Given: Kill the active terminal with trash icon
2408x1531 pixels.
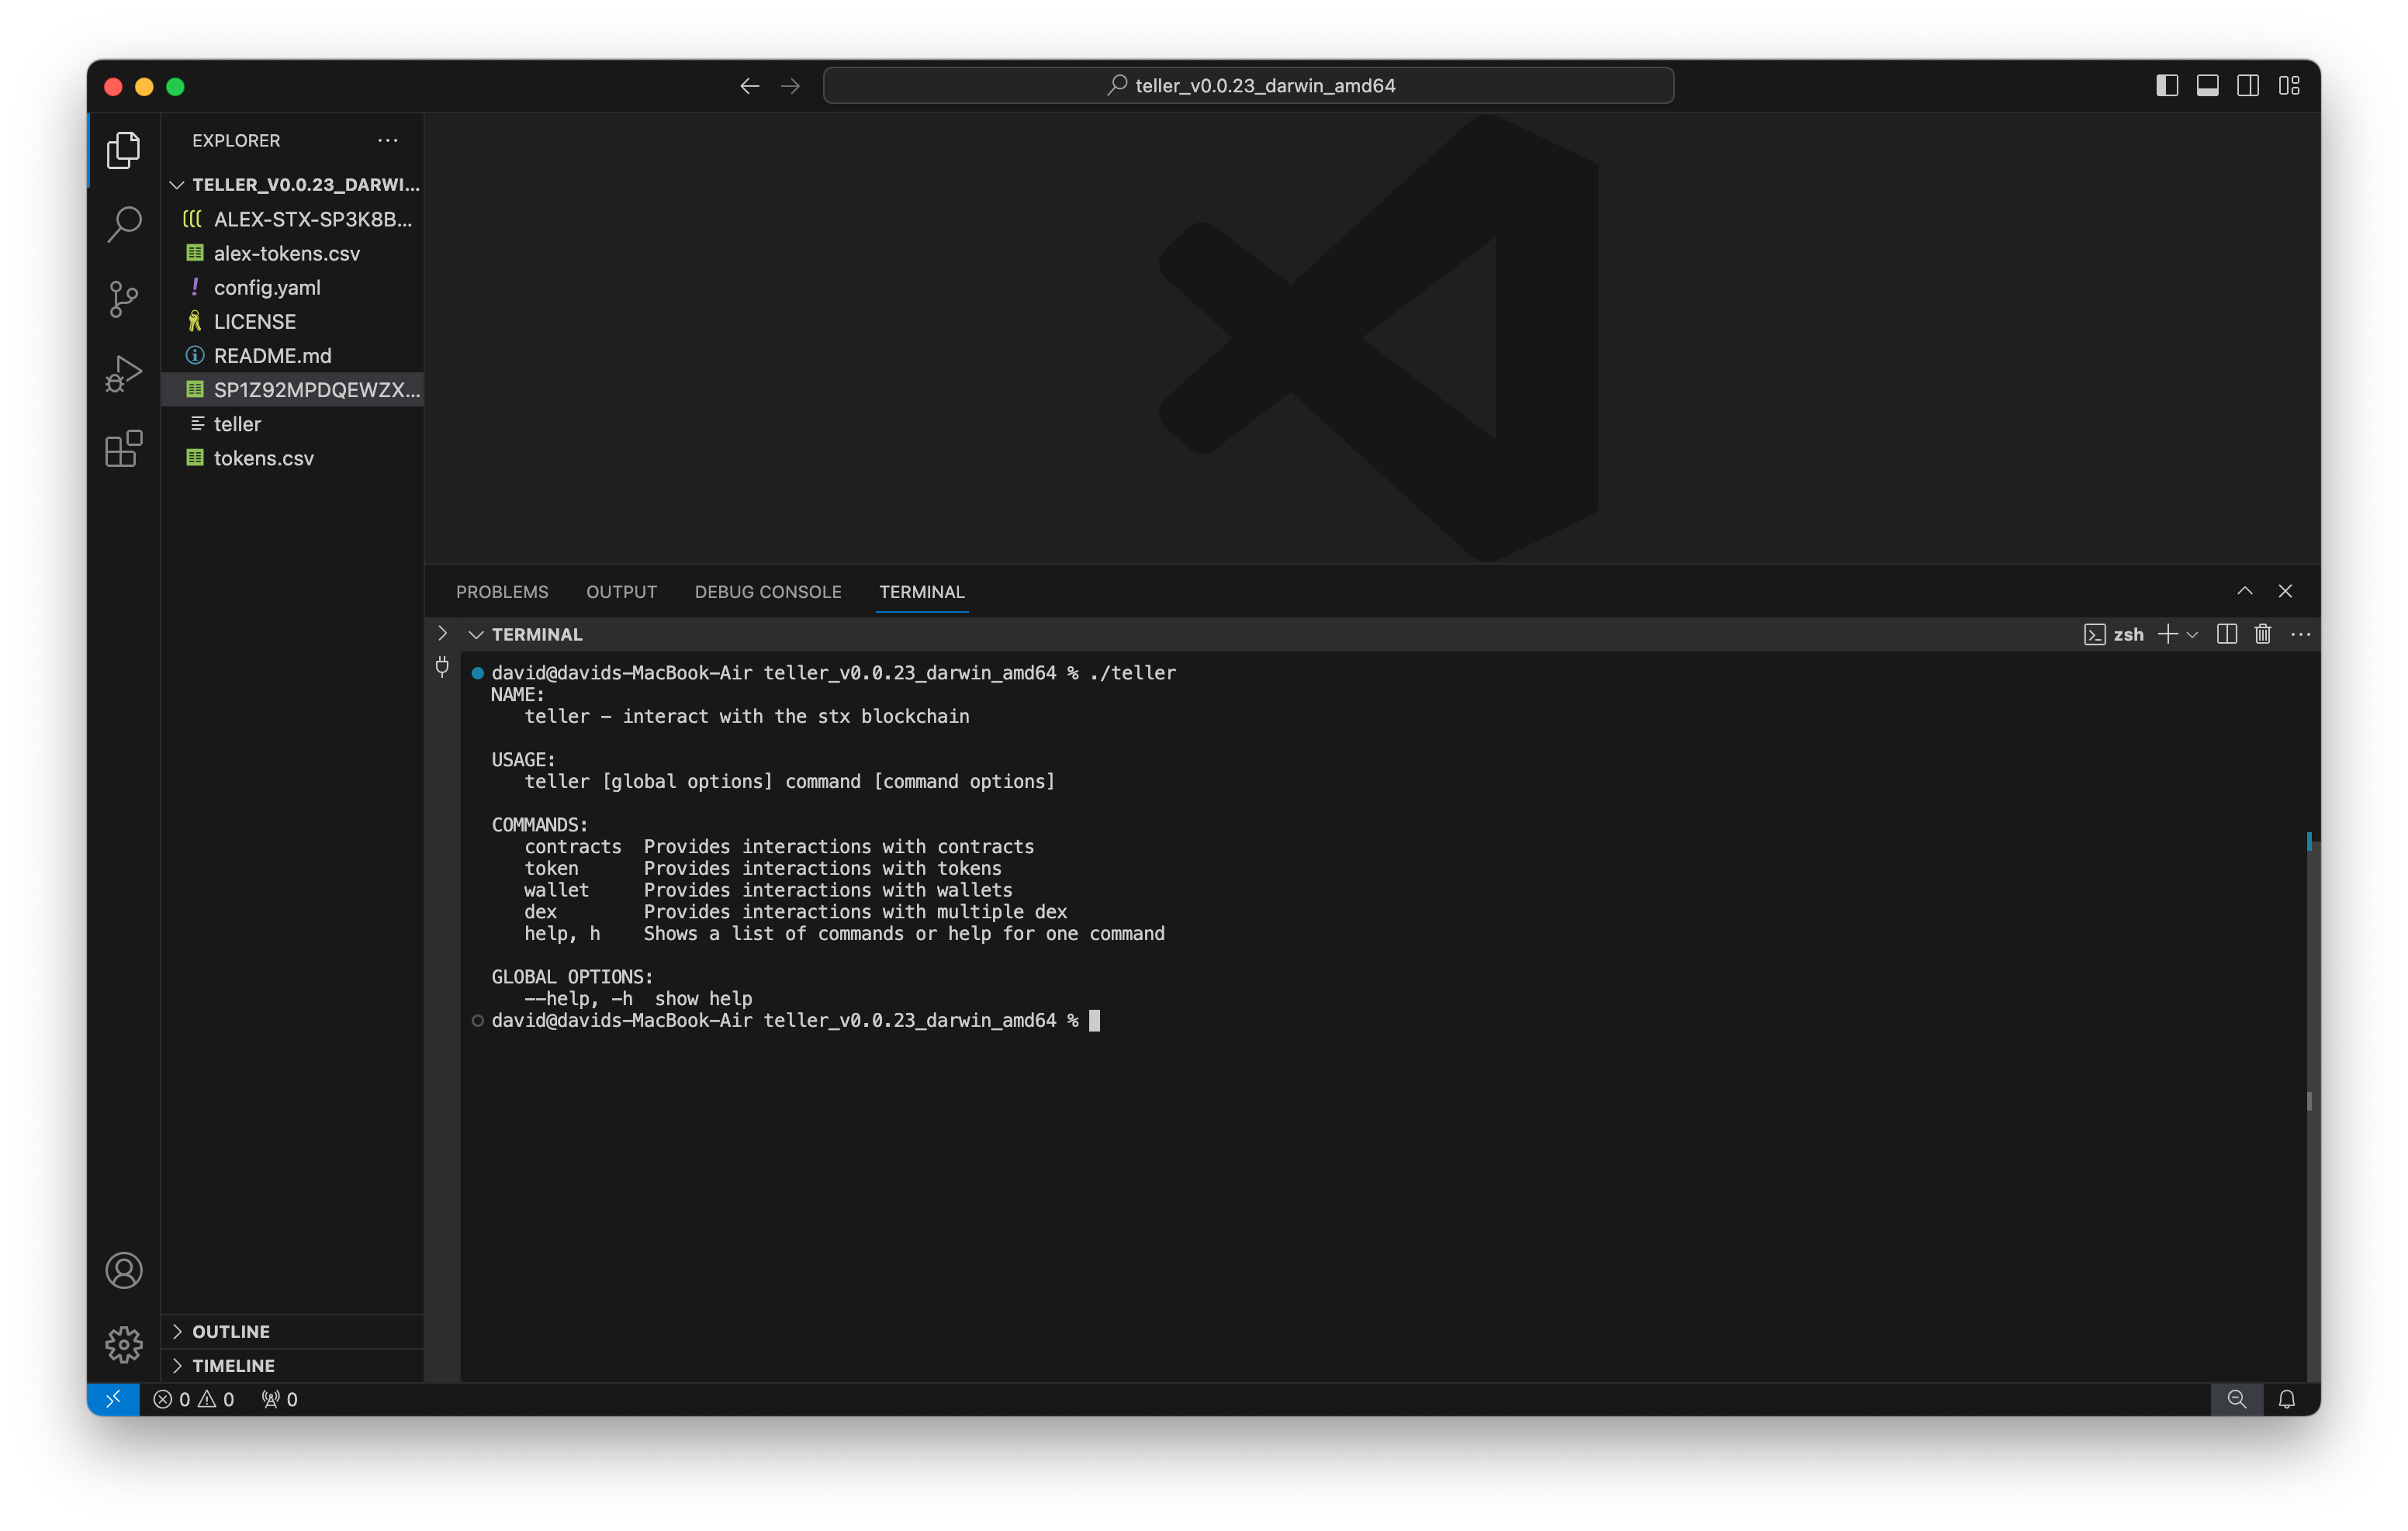Looking at the screenshot, I should click(x=2263, y=634).
